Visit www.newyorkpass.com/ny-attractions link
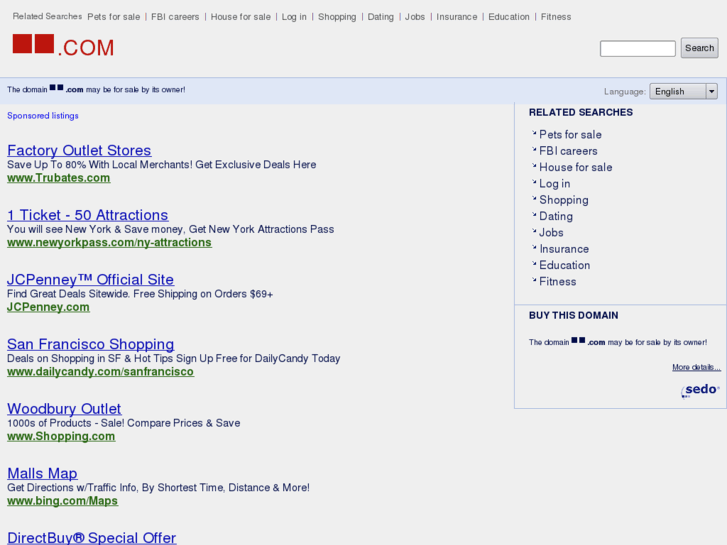 coord(109,242)
